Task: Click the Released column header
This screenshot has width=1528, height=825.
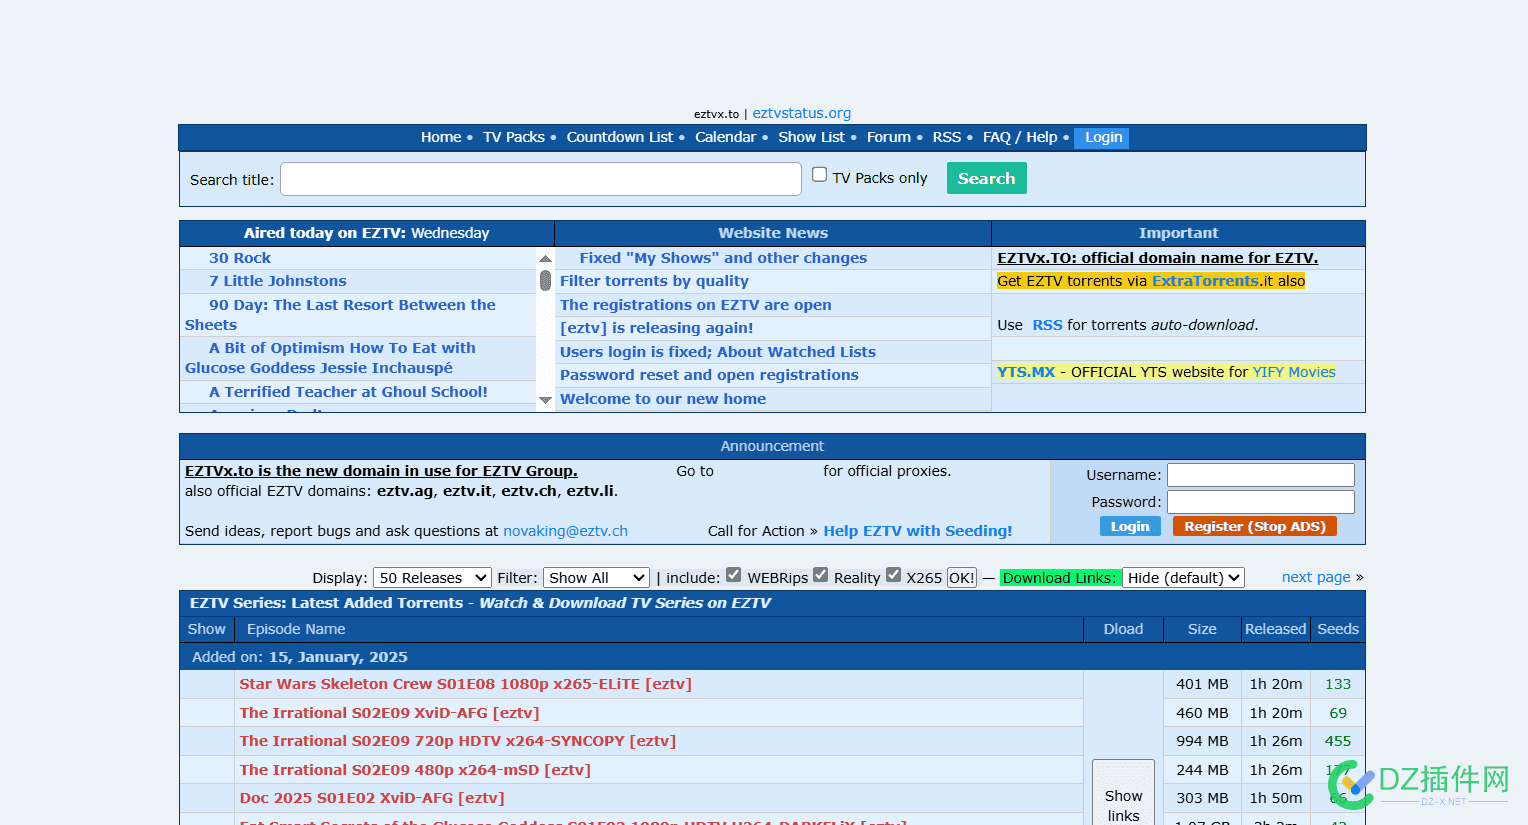Action: 1275,629
